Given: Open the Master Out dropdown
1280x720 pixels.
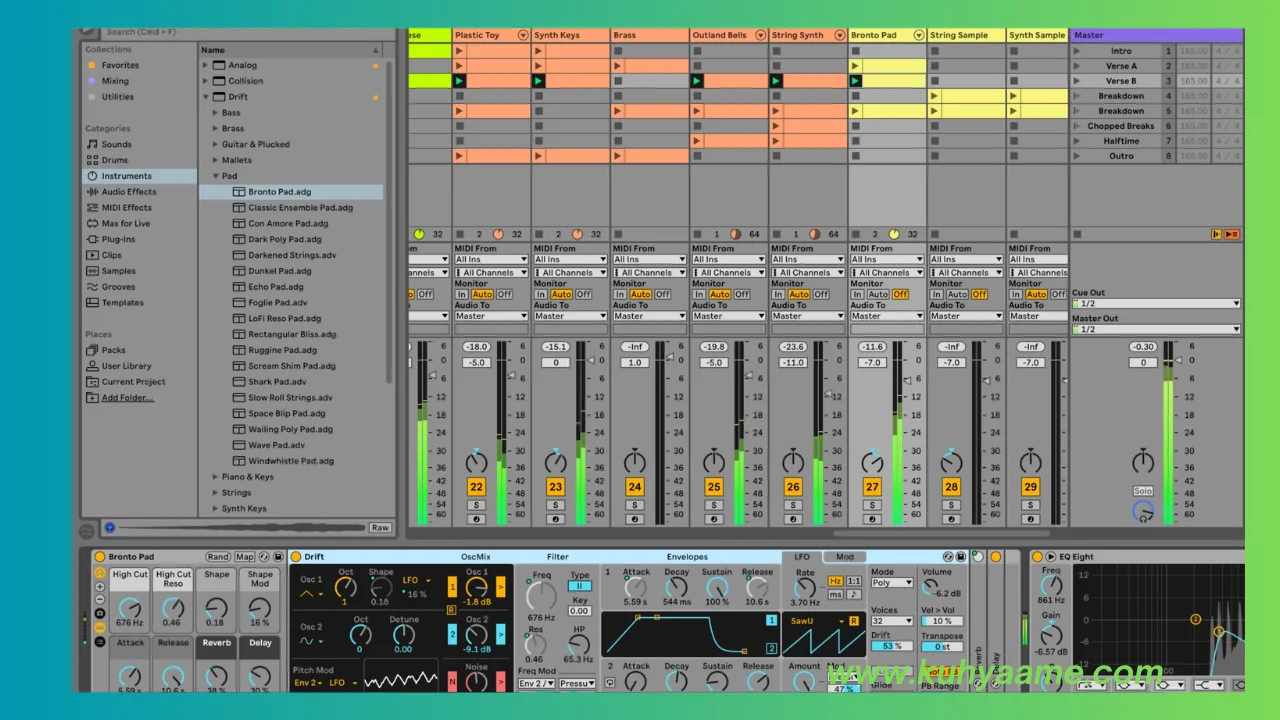Looking at the screenshot, I should [1156, 329].
